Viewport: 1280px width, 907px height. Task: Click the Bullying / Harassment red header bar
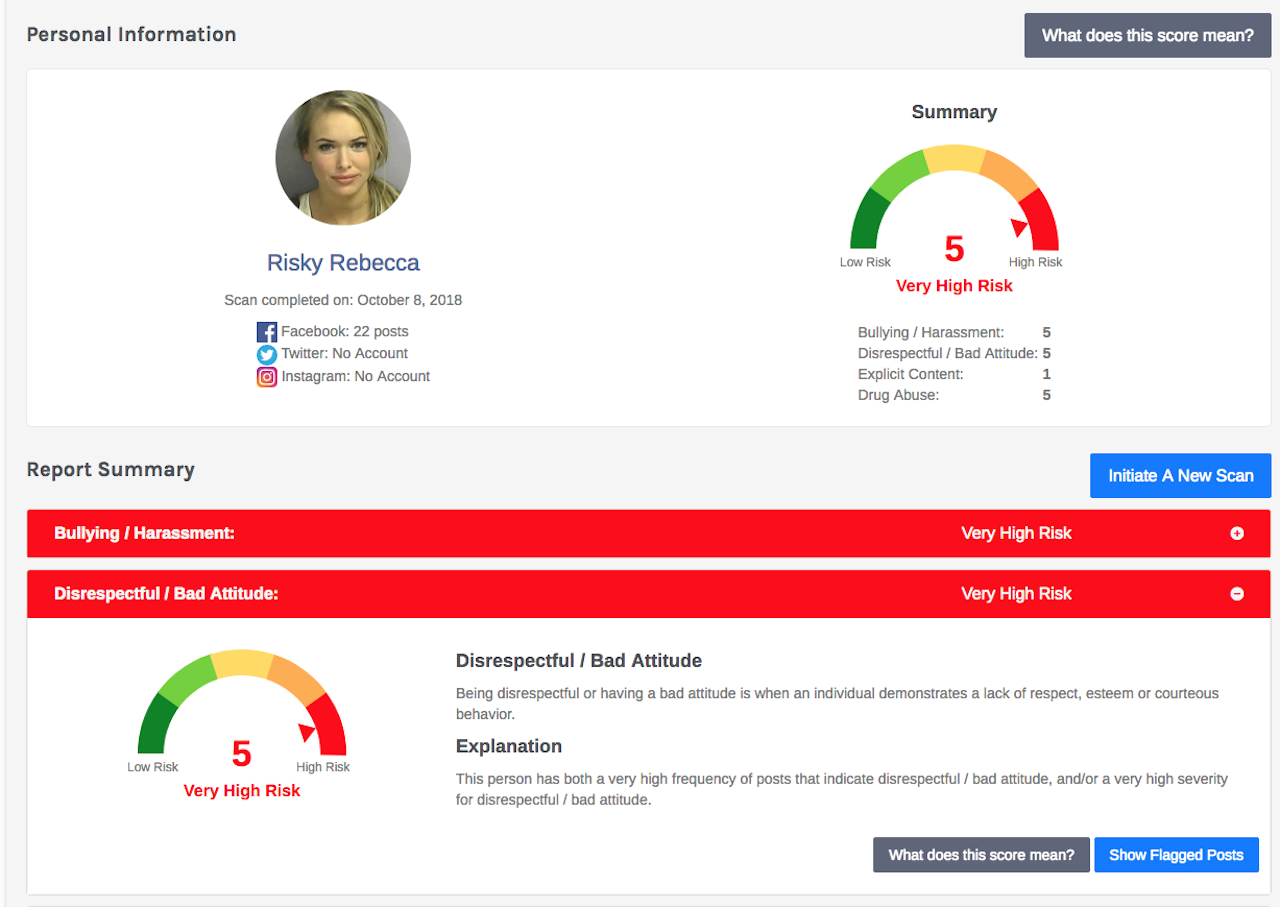click(600, 534)
